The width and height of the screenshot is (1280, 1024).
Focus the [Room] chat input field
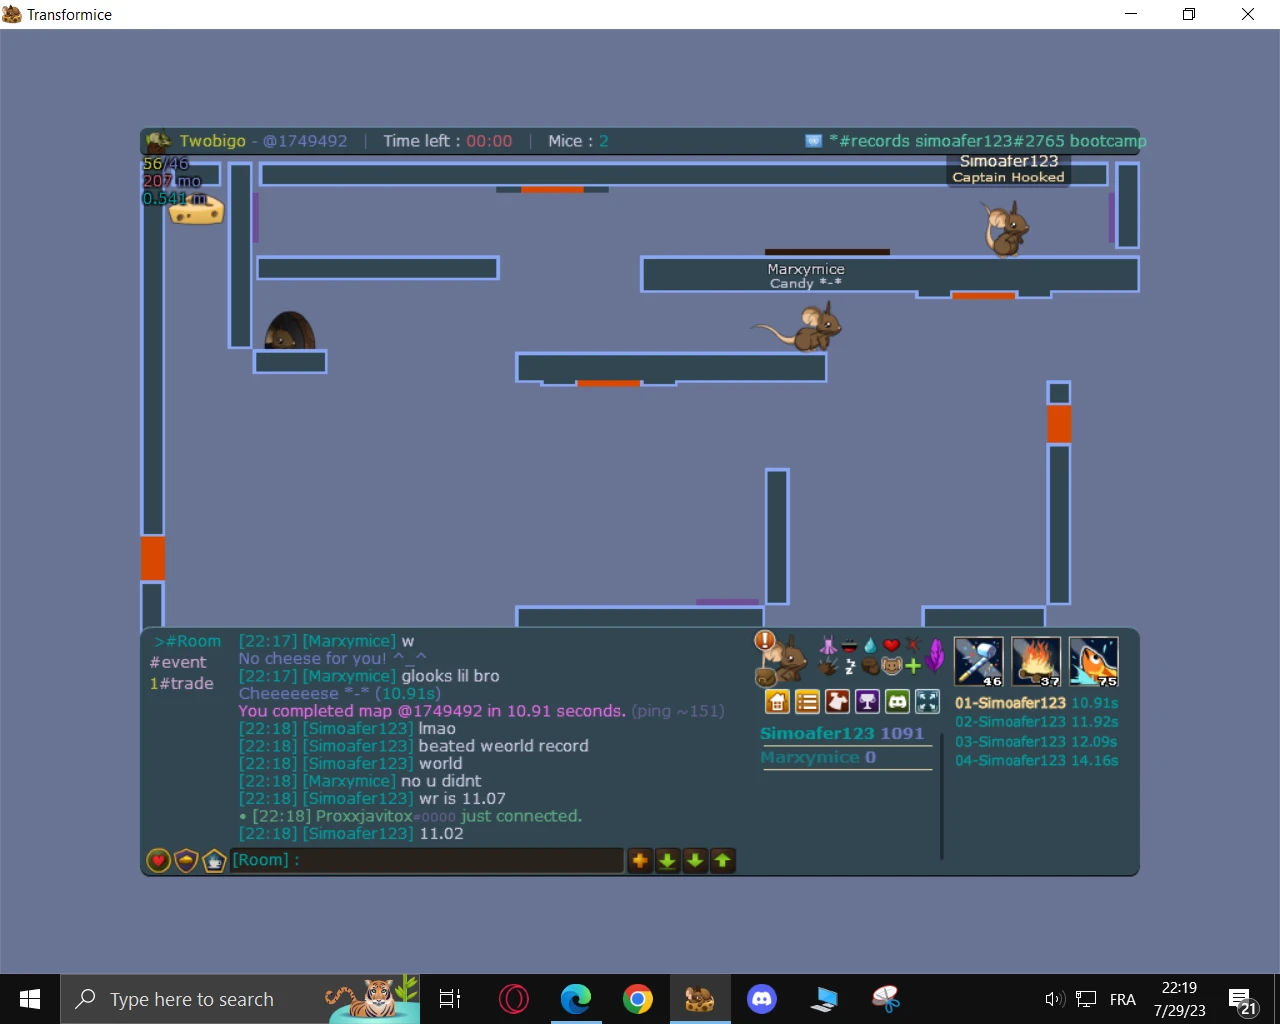[x=427, y=860]
